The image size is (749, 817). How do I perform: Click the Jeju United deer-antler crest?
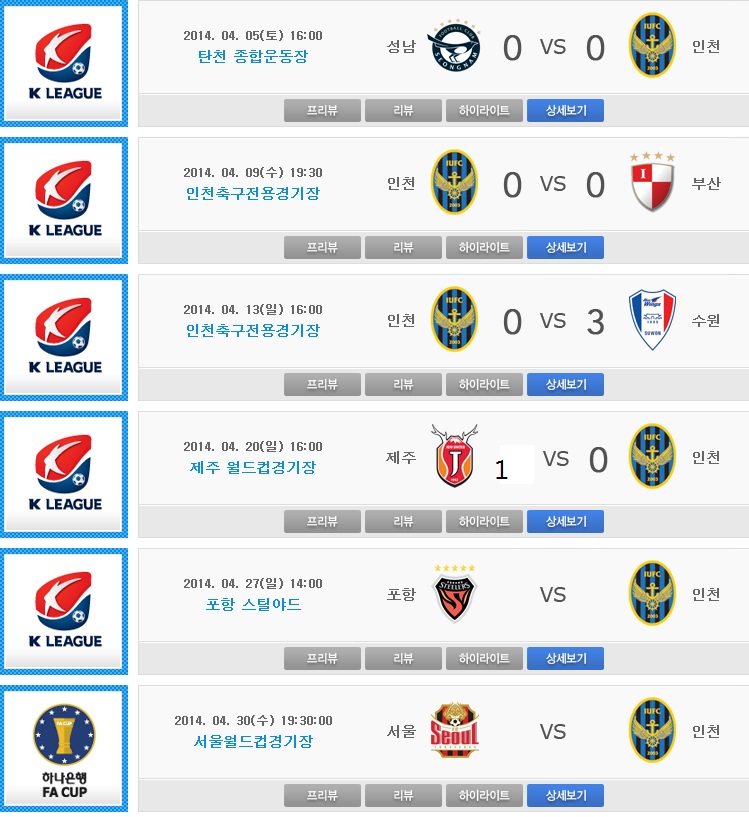[454, 456]
